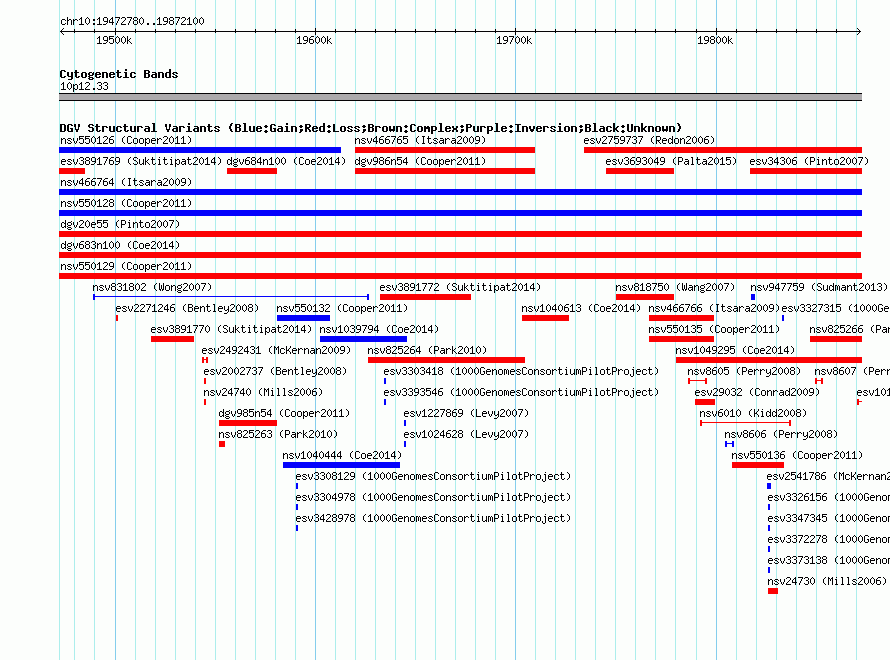This screenshot has height=660, width=890.
Task: Select dgv683n100 (Coe2014) label
Action: click(120, 245)
